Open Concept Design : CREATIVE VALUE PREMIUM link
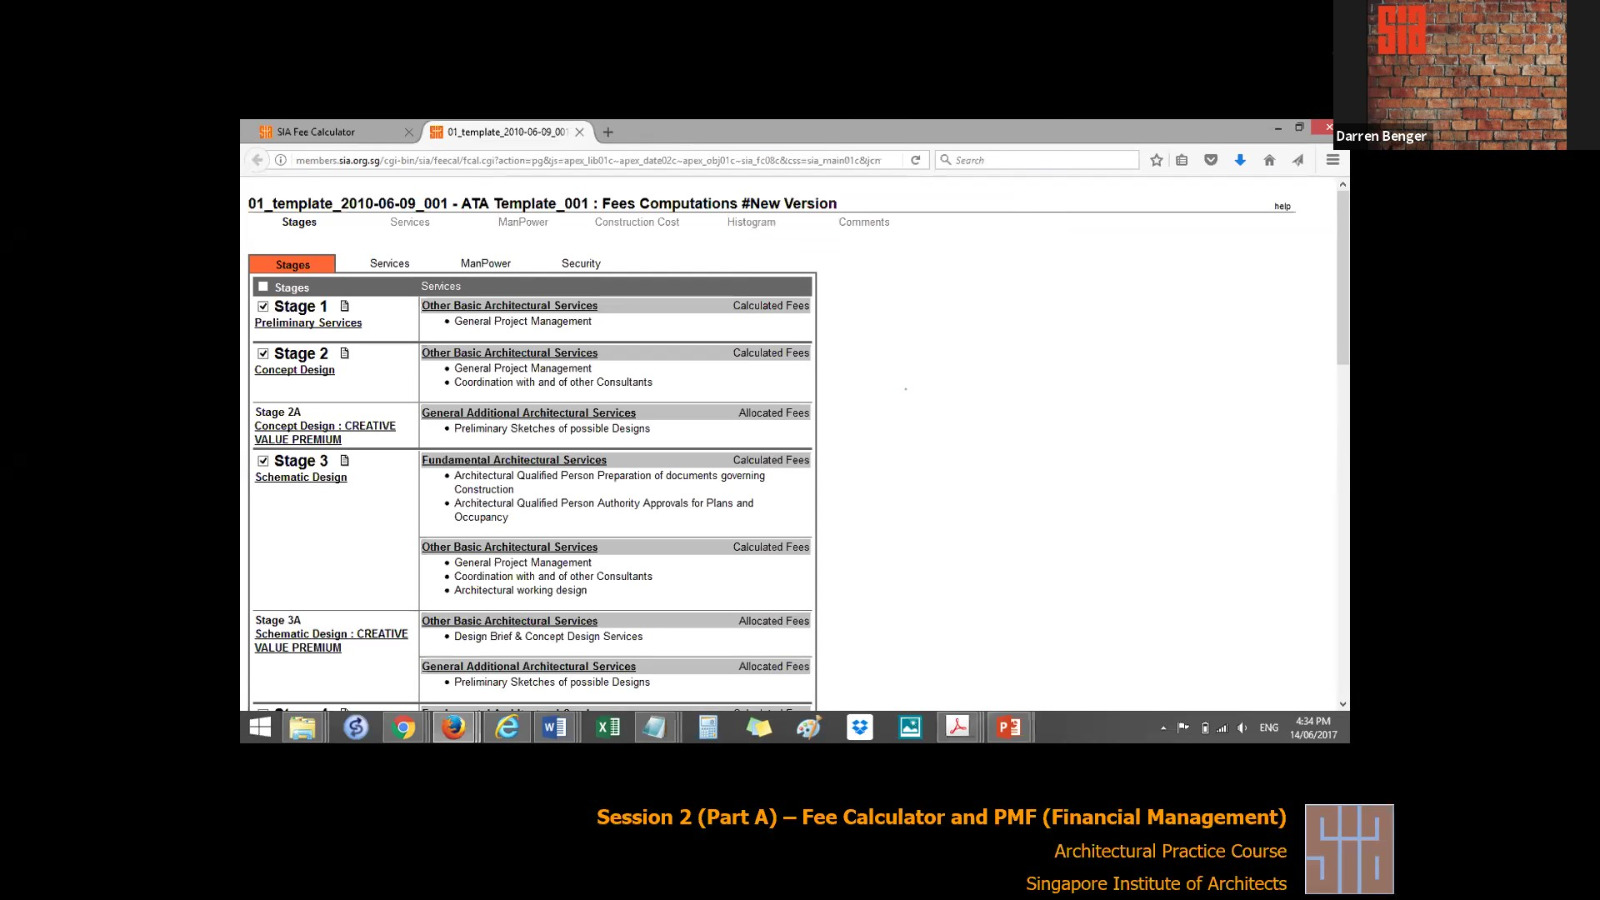1600x900 pixels. (x=325, y=433)
